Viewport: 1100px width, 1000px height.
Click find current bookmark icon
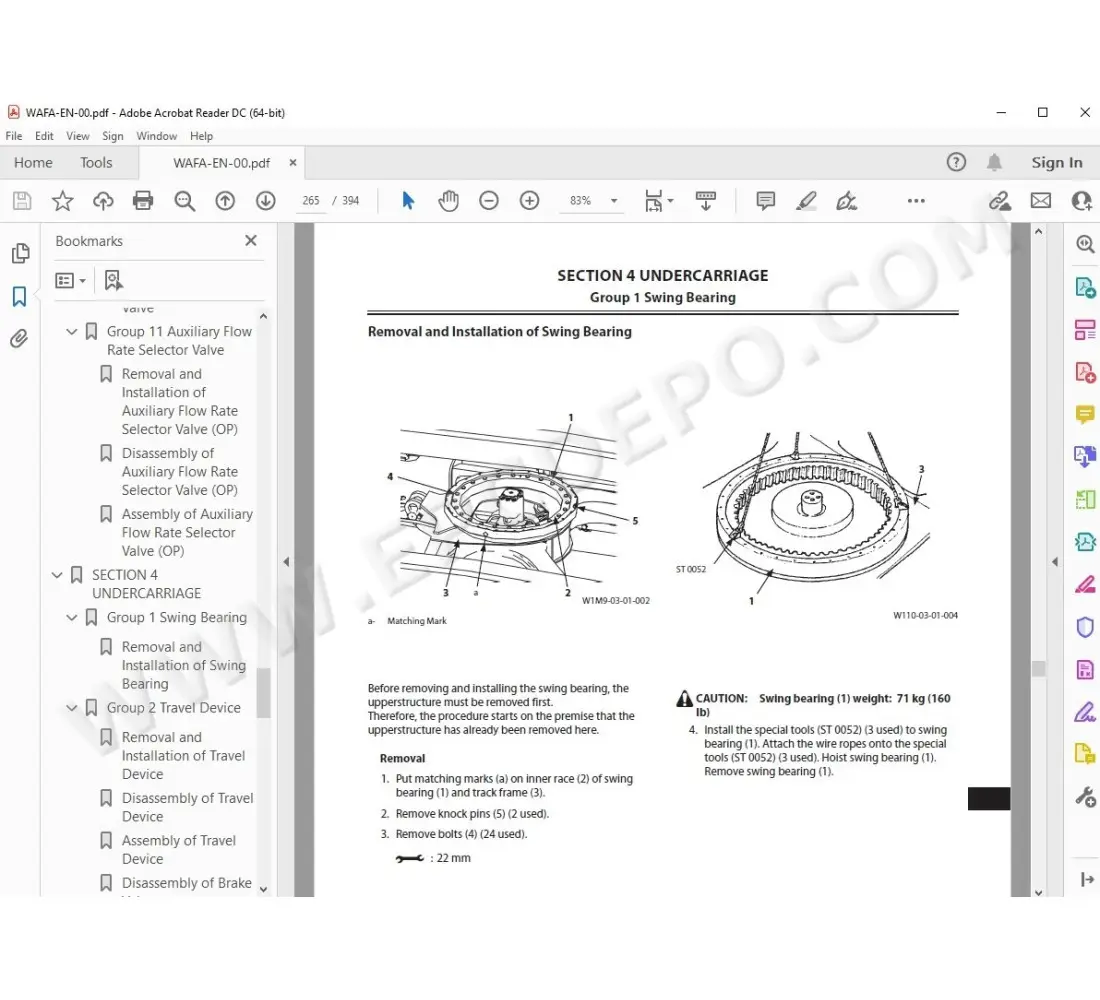113,281
